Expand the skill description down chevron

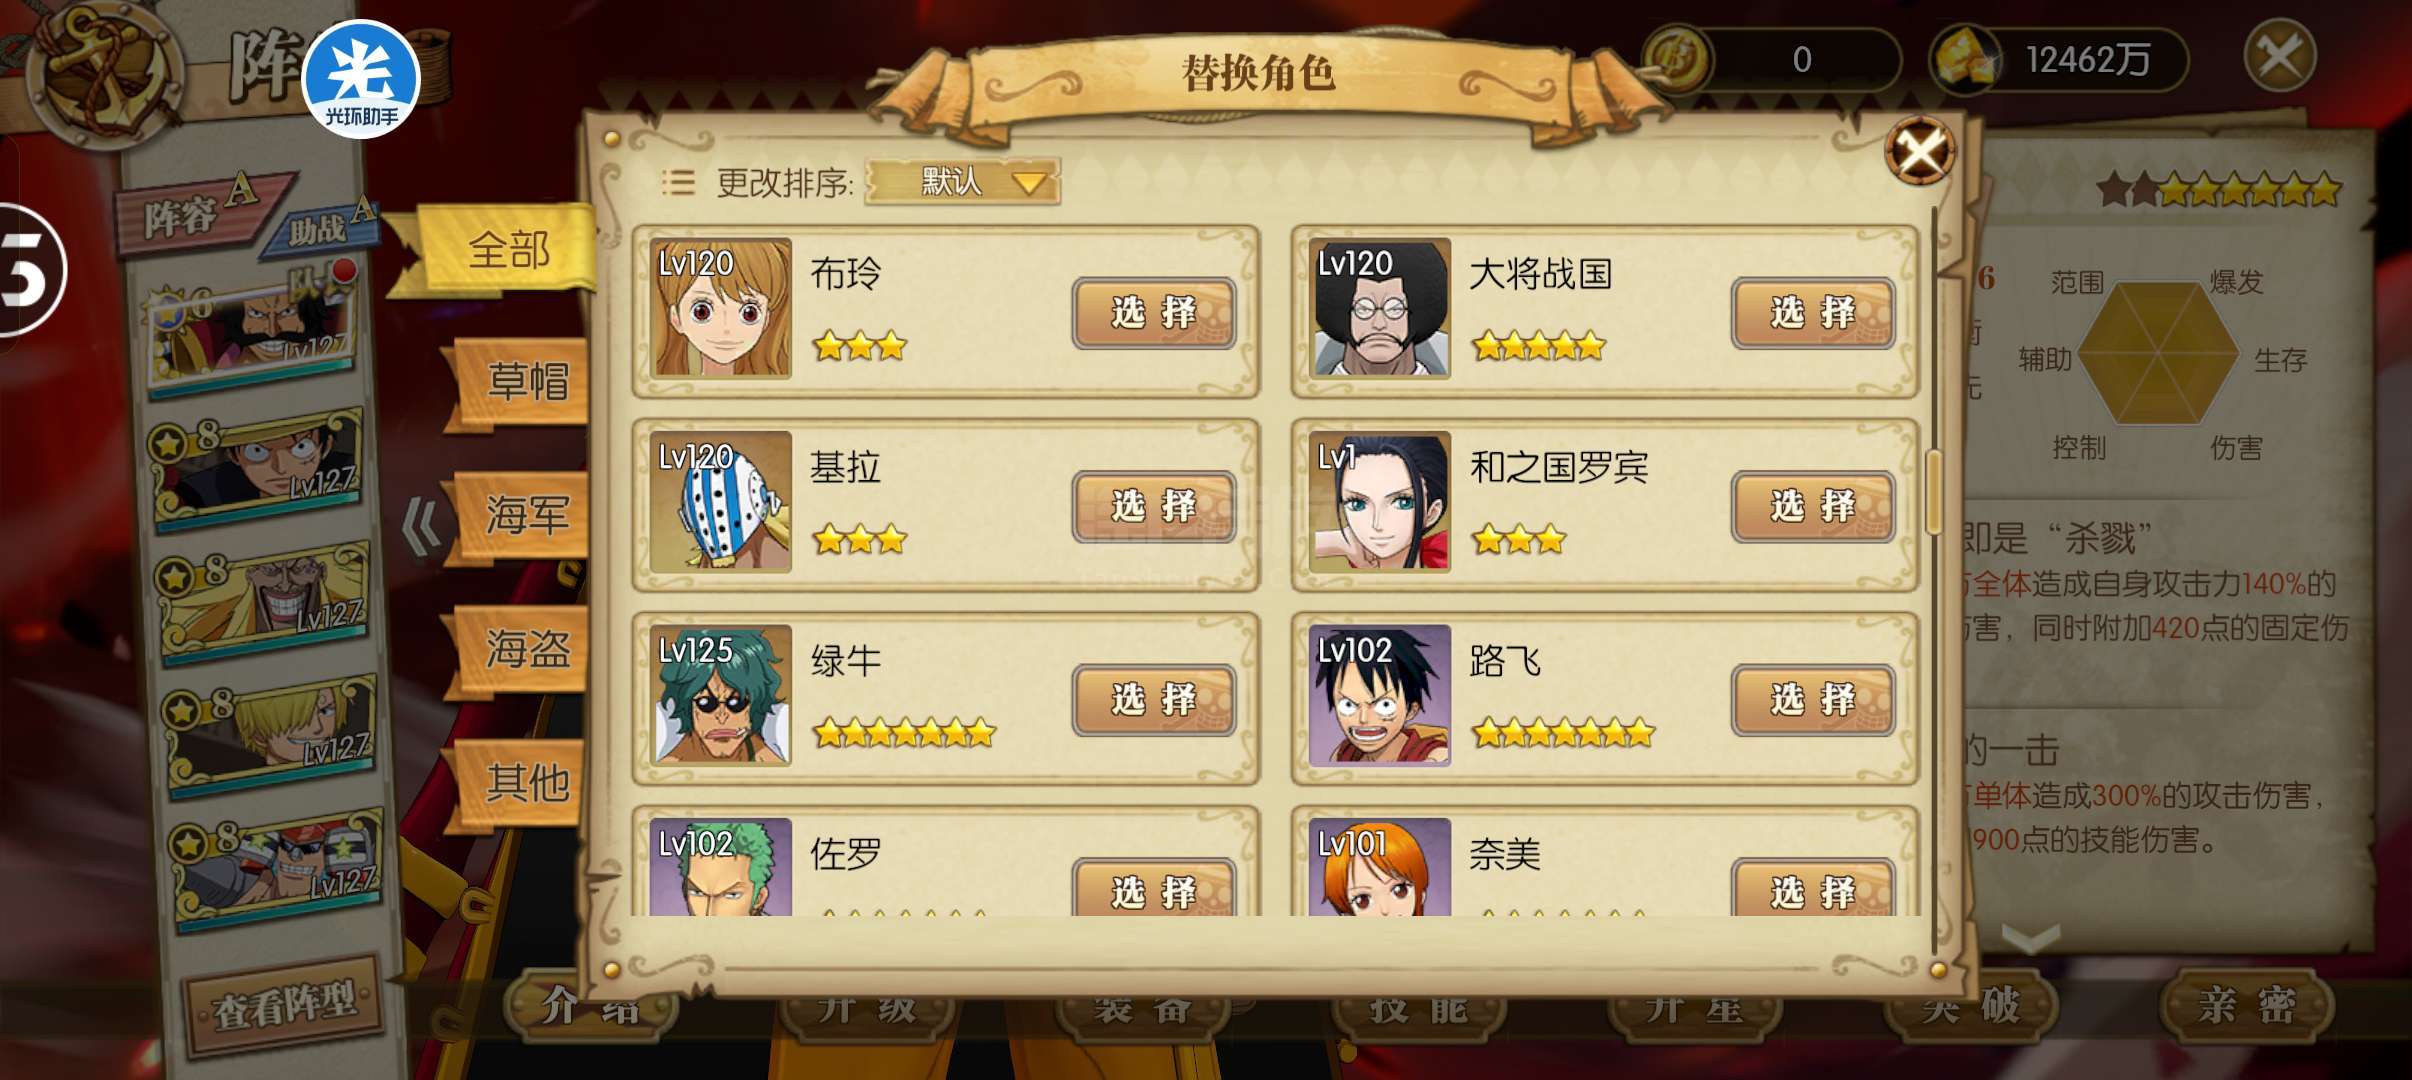coord(2032,937)
